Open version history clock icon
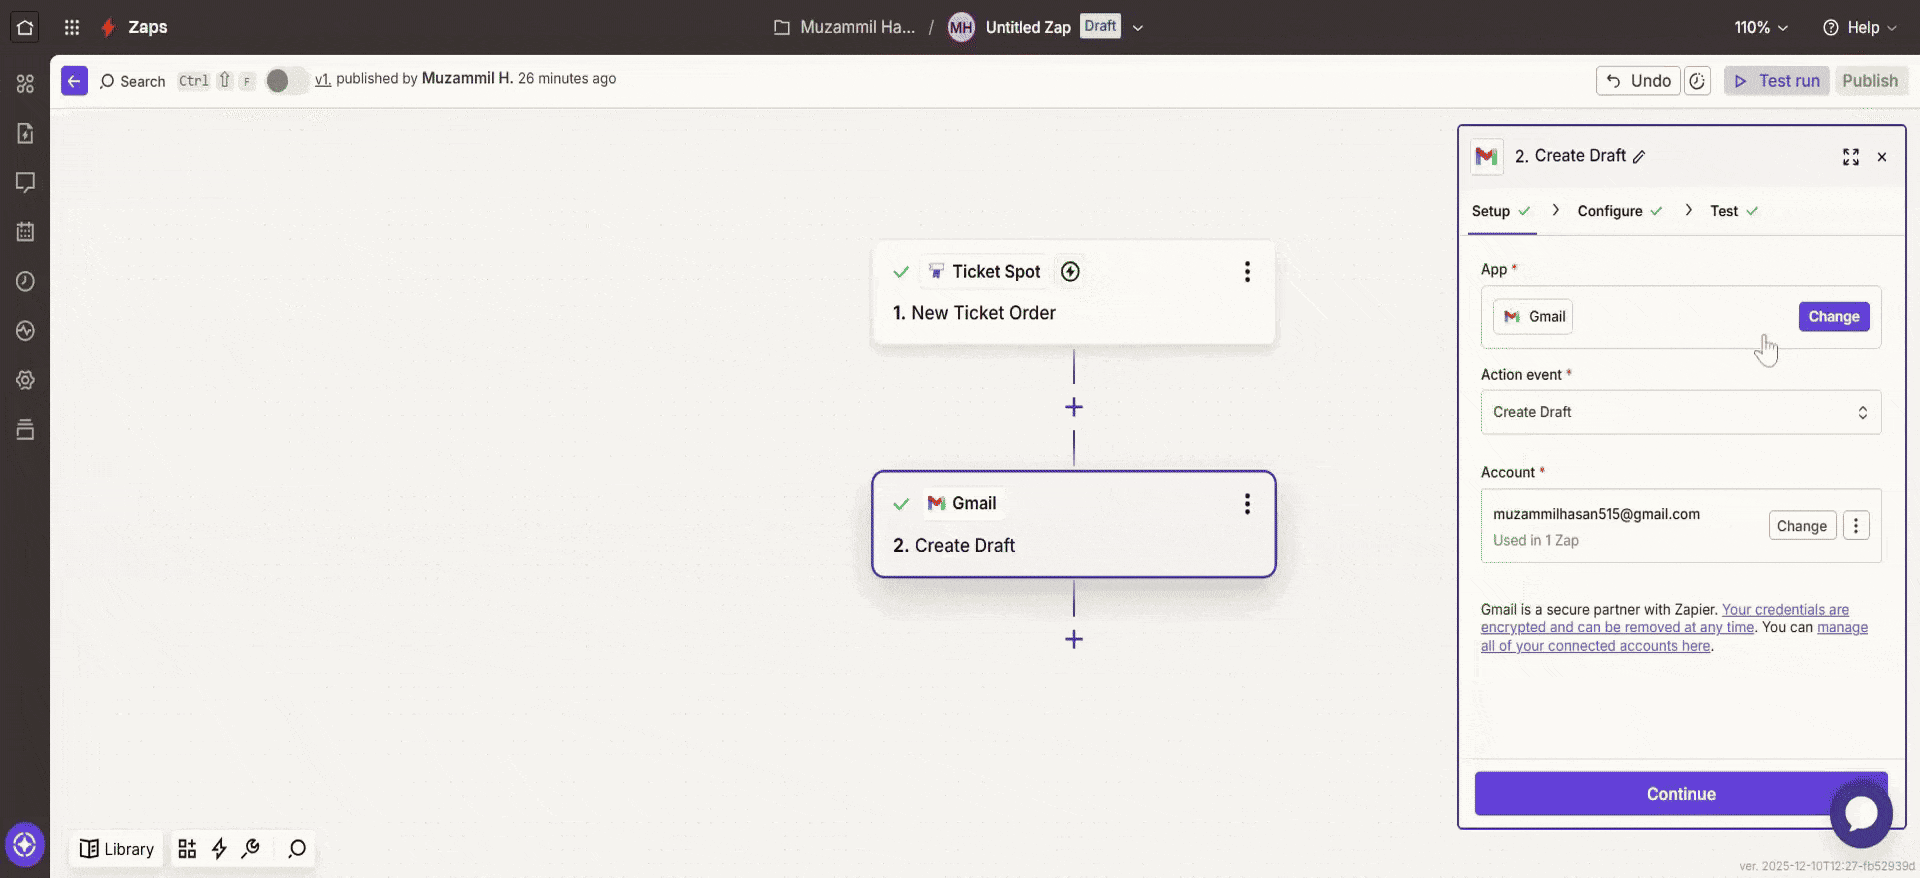The image size is (1920, 878). coord(1698,81)
